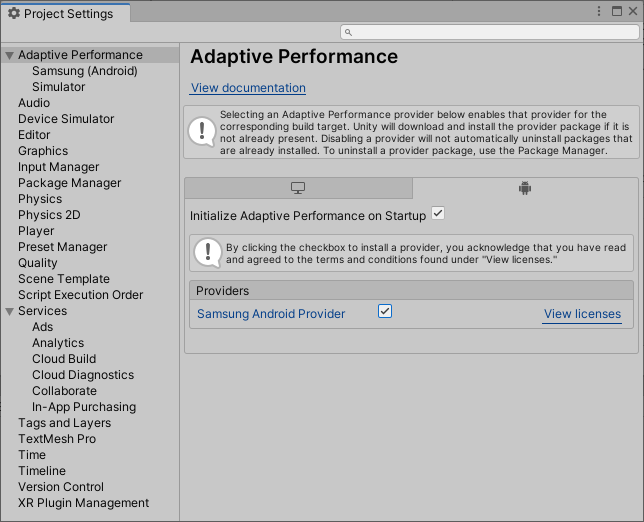Screen dimensions: 644x522
Task: Open Timeline settings
Action: coord(41,471)
